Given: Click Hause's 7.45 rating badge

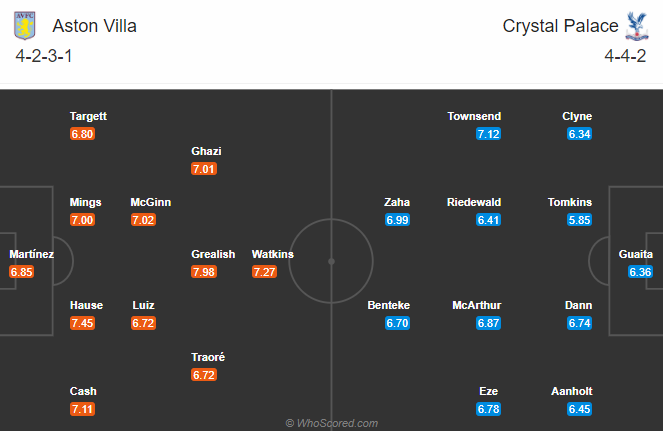Looking at the screenshot, I should click(x=82, y=323).
